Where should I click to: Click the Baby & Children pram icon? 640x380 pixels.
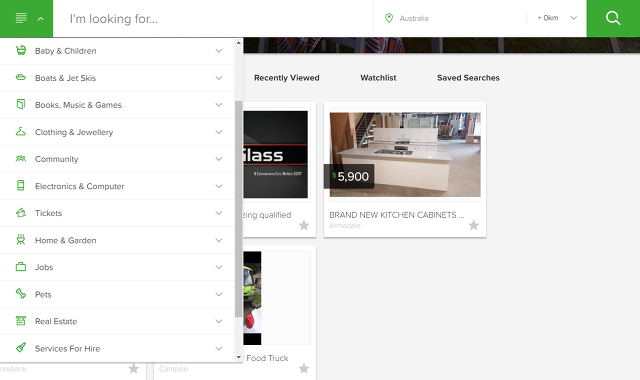[x=21, y=51]
